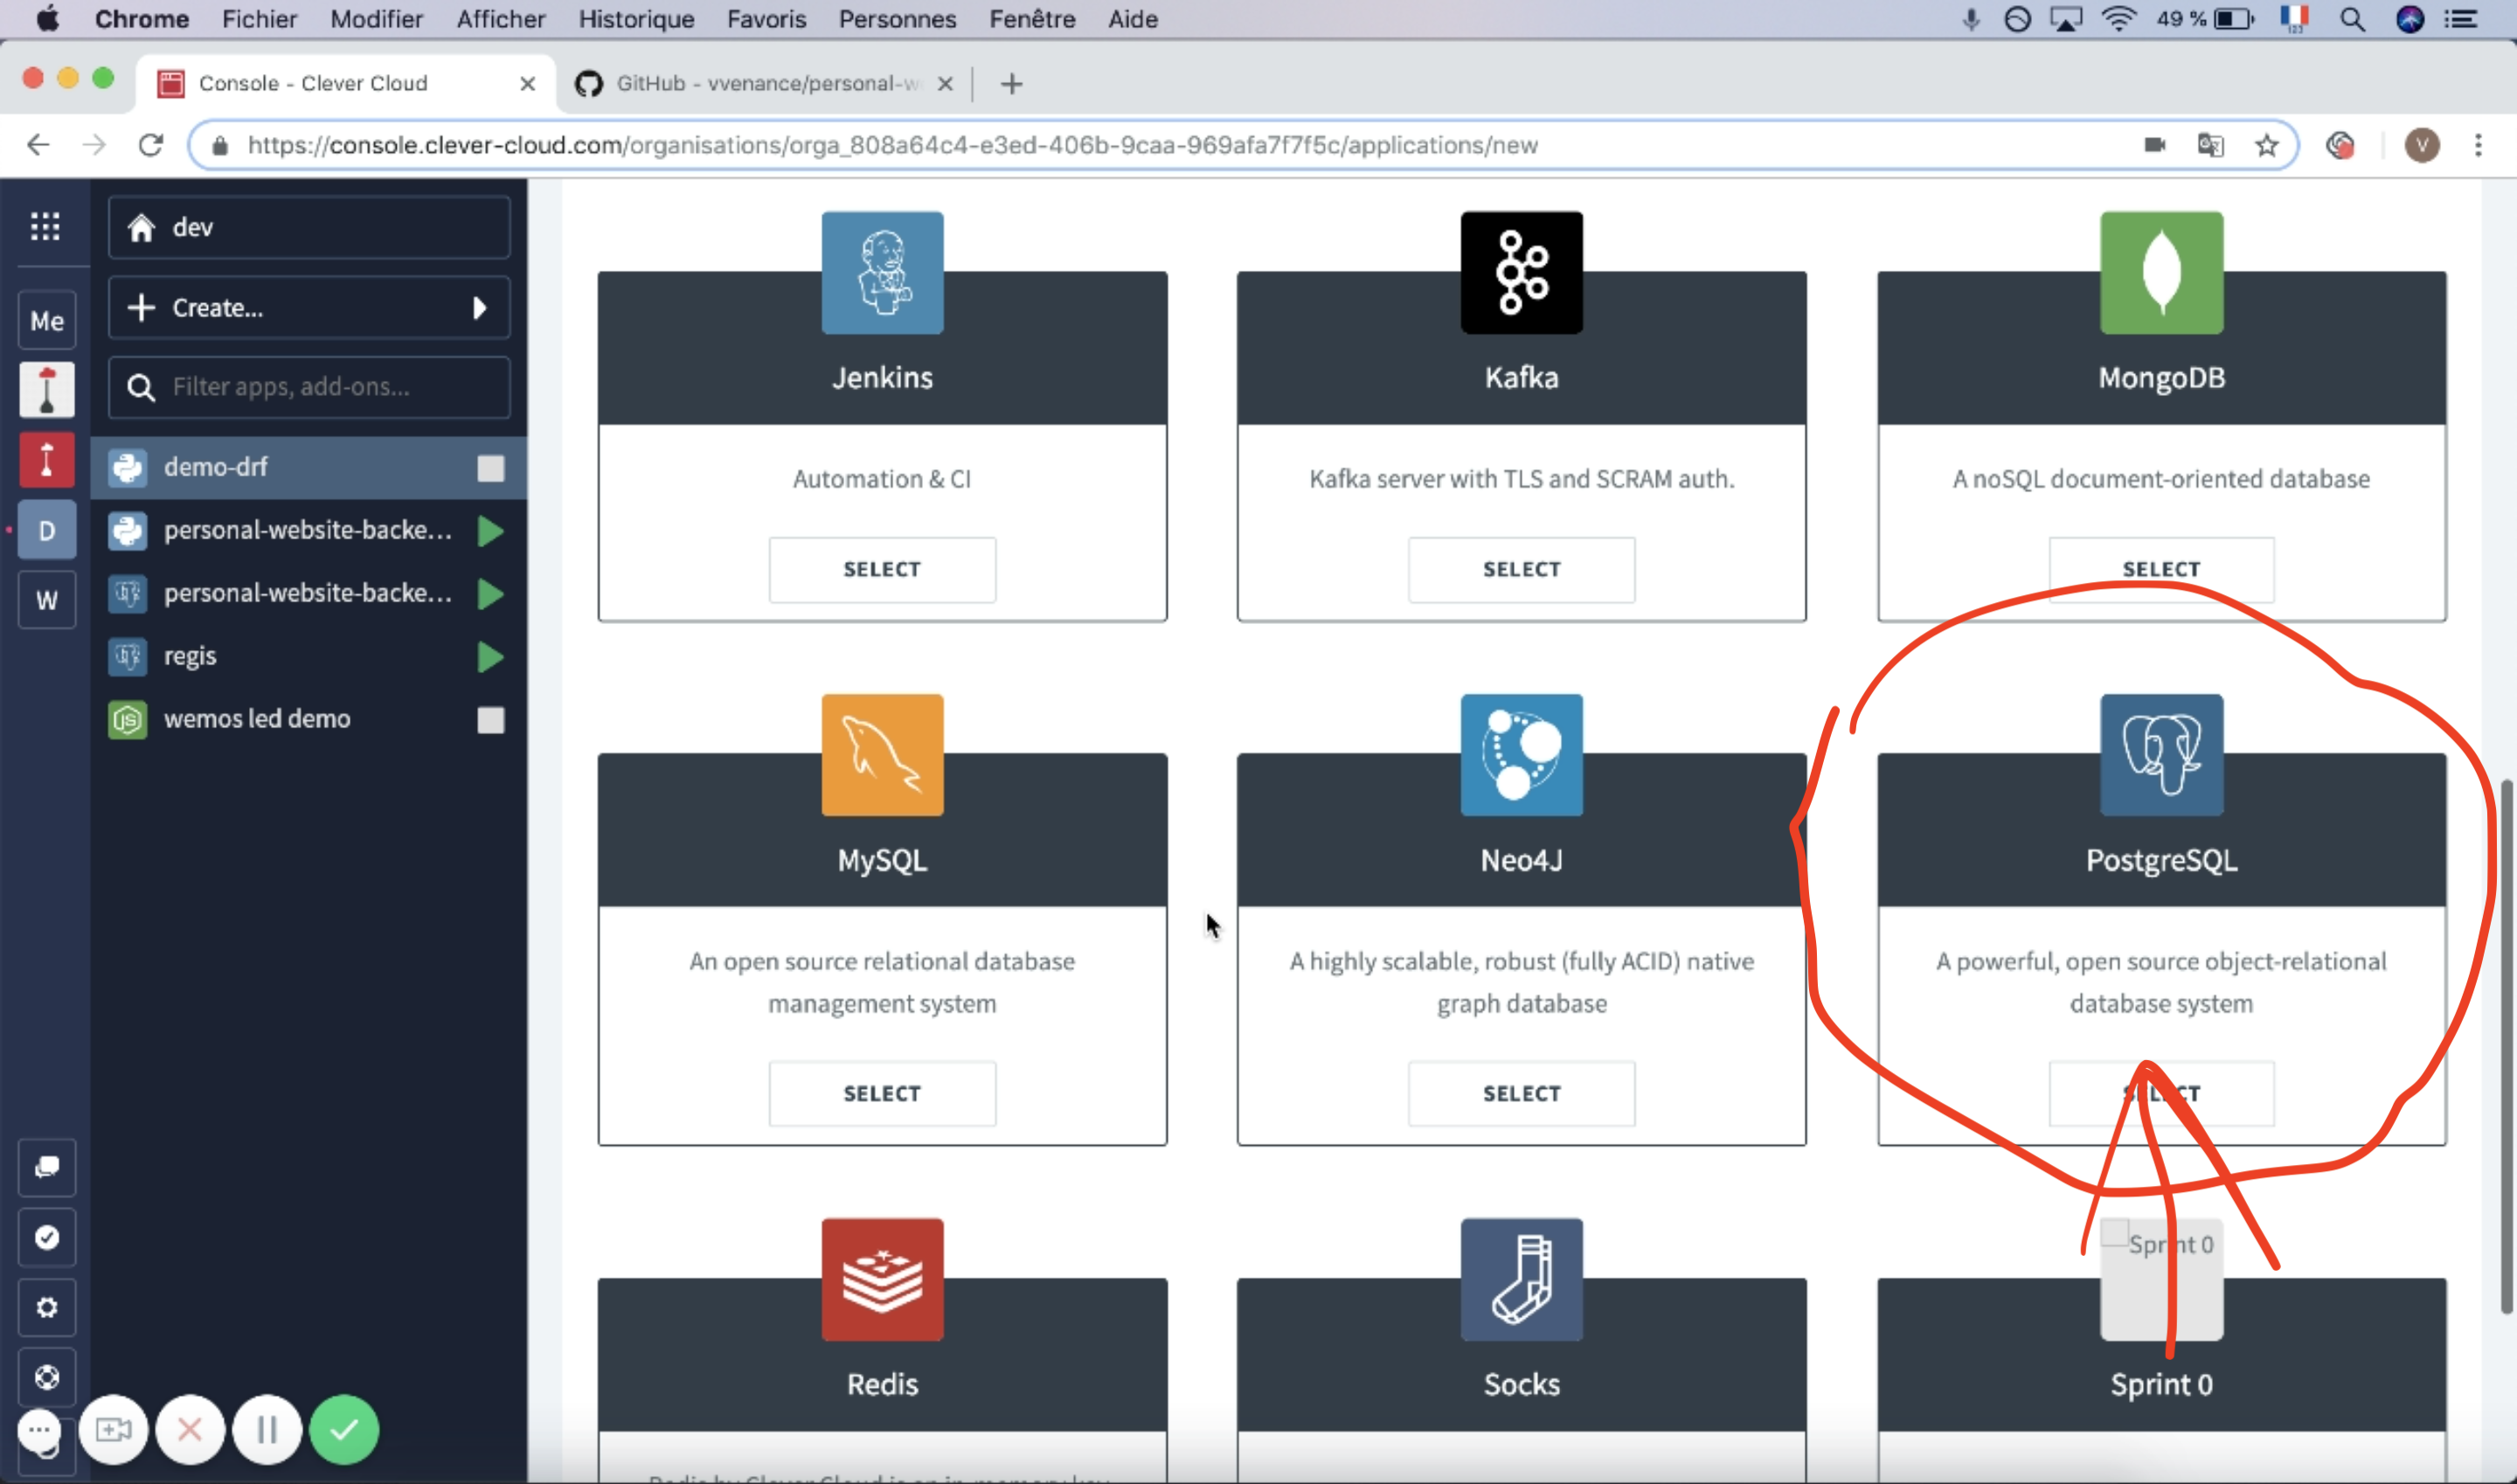Open macOS Spotlight search icon
This screenshot has height=1484, width=2517.
point(2352,19)
